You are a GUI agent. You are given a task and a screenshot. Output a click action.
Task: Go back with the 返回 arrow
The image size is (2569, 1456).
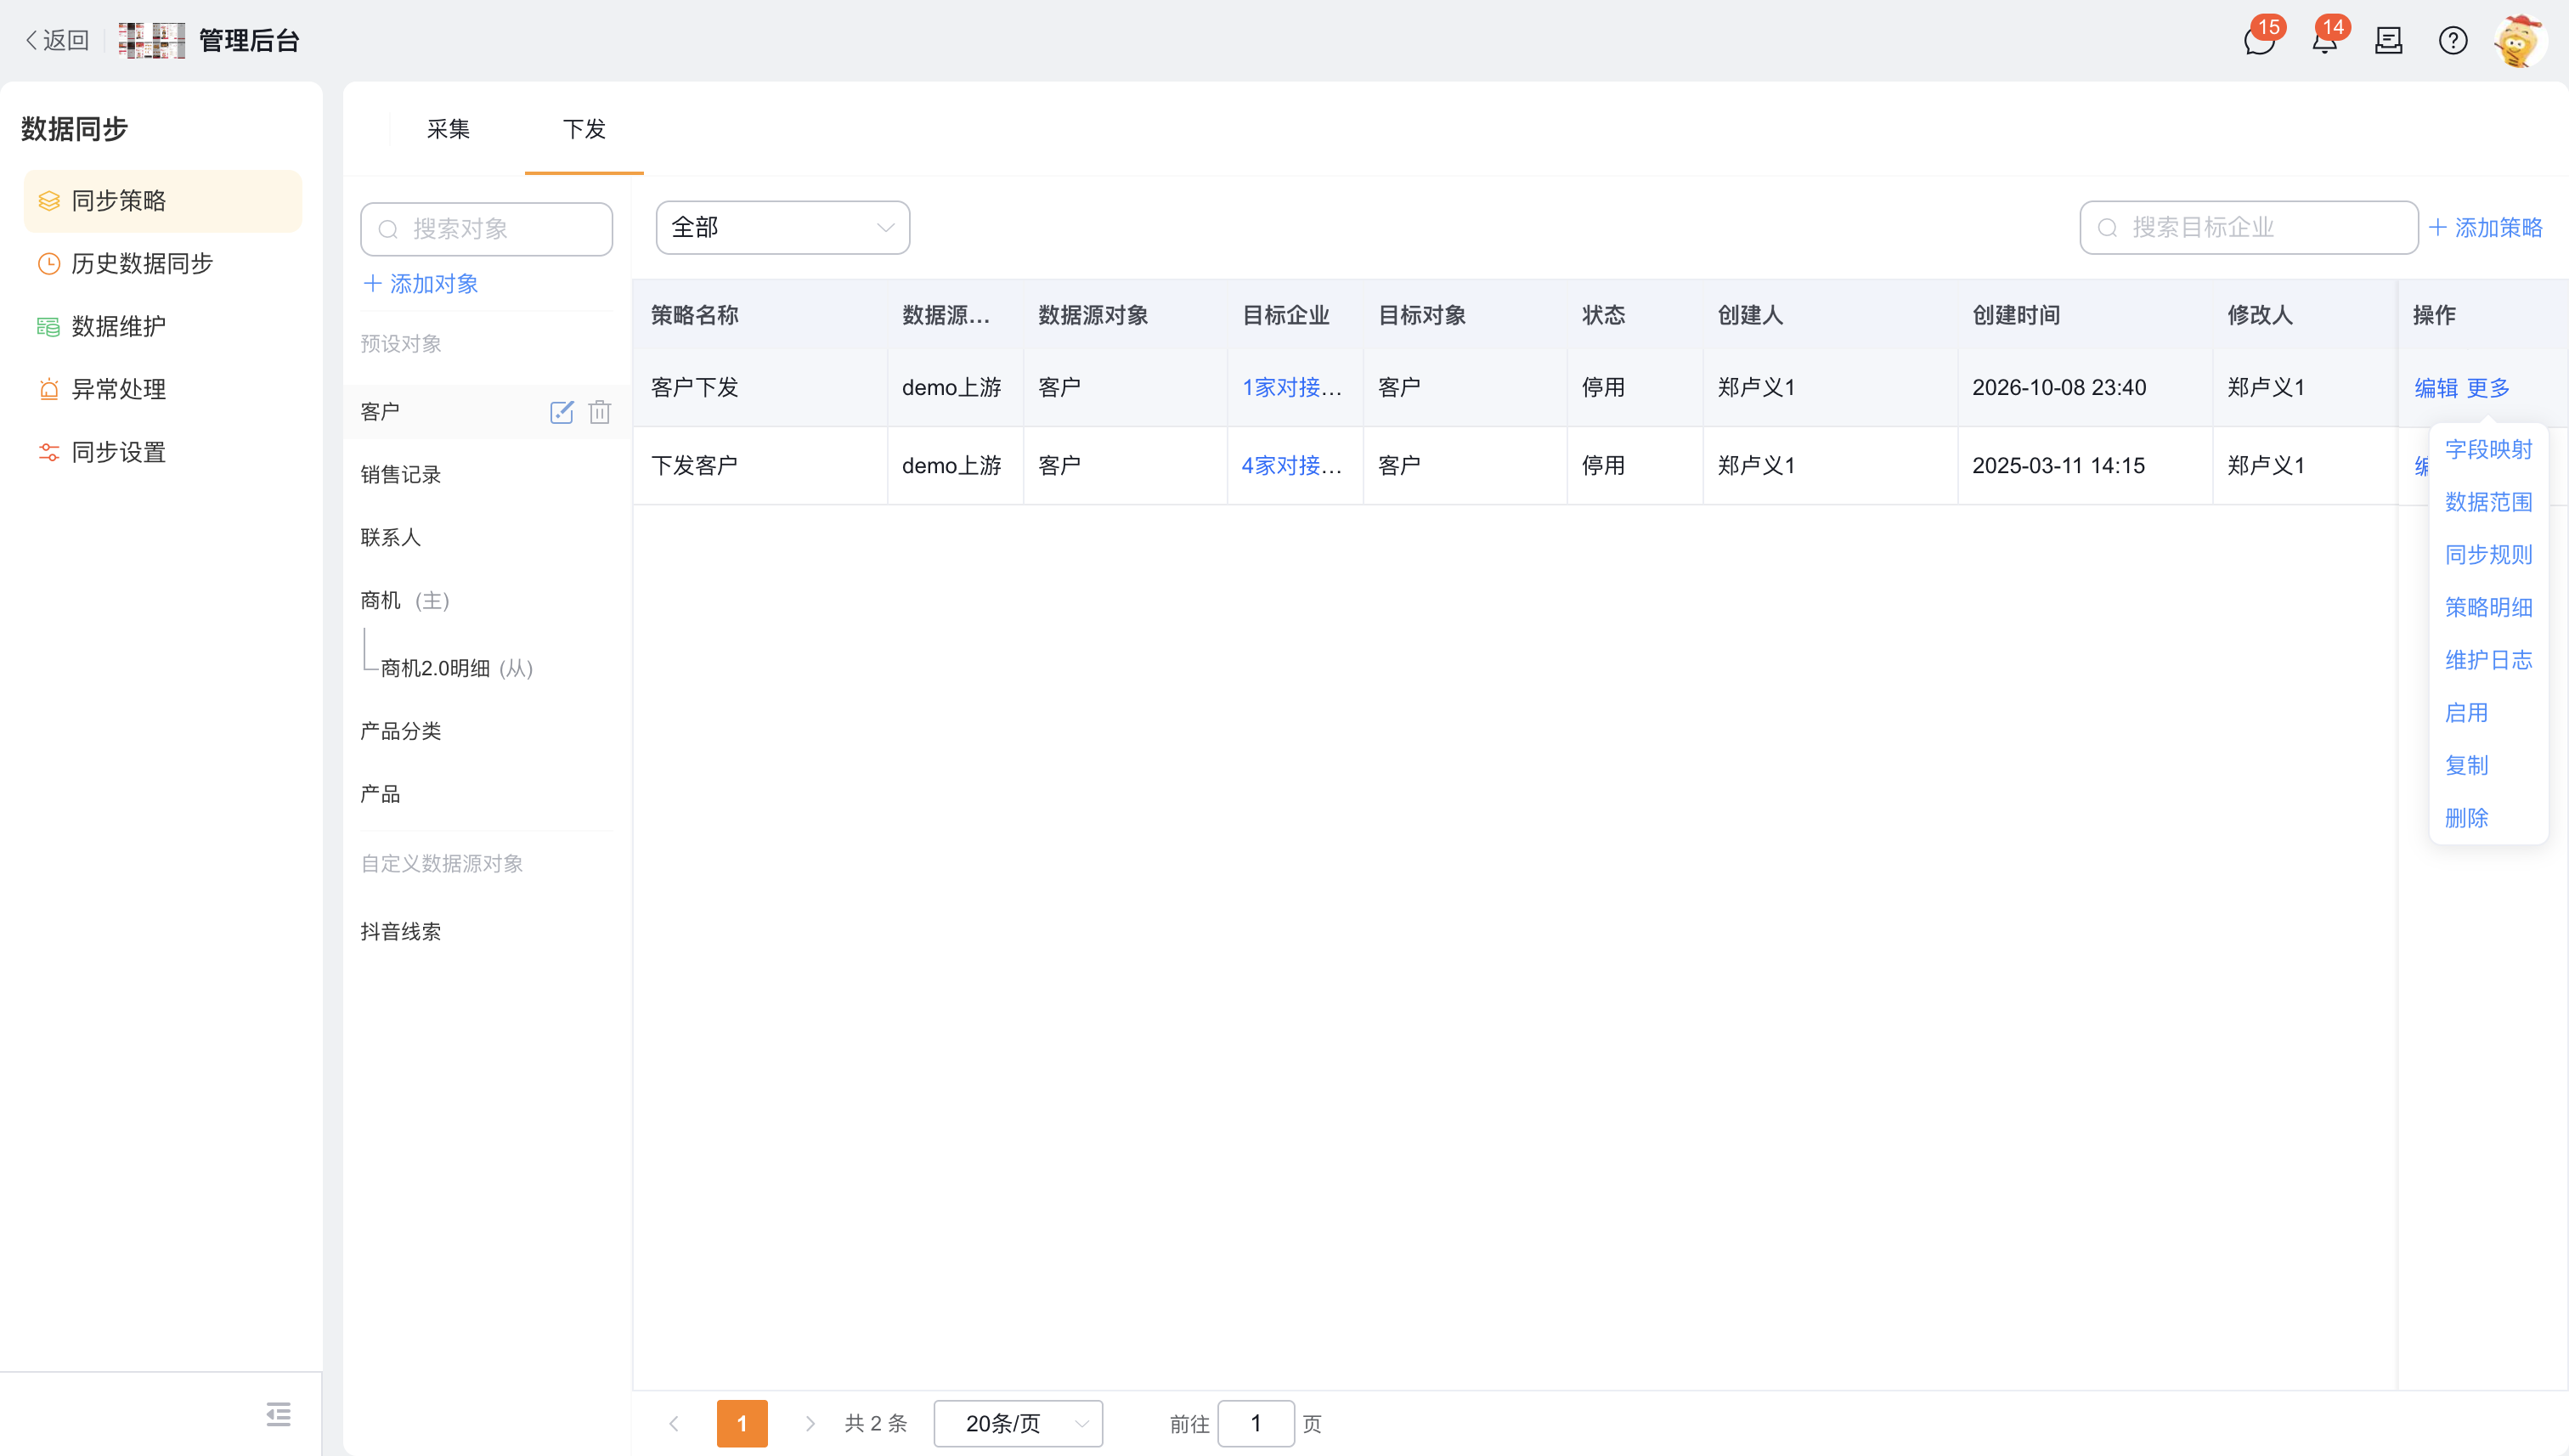pyautogui.click(x=57, y=40)
